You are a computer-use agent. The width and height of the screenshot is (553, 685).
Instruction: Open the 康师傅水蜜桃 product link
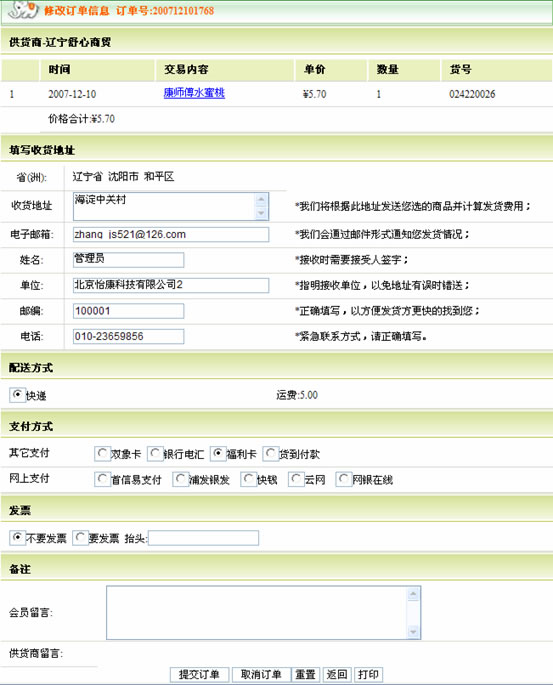tap(194, 93)
